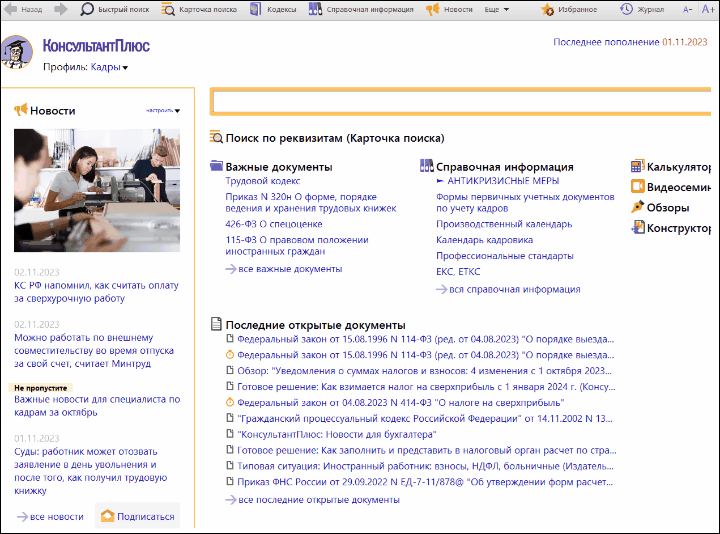Click the forward navigation arrow
Screen dimensions: 720x534
pos(61,9)
